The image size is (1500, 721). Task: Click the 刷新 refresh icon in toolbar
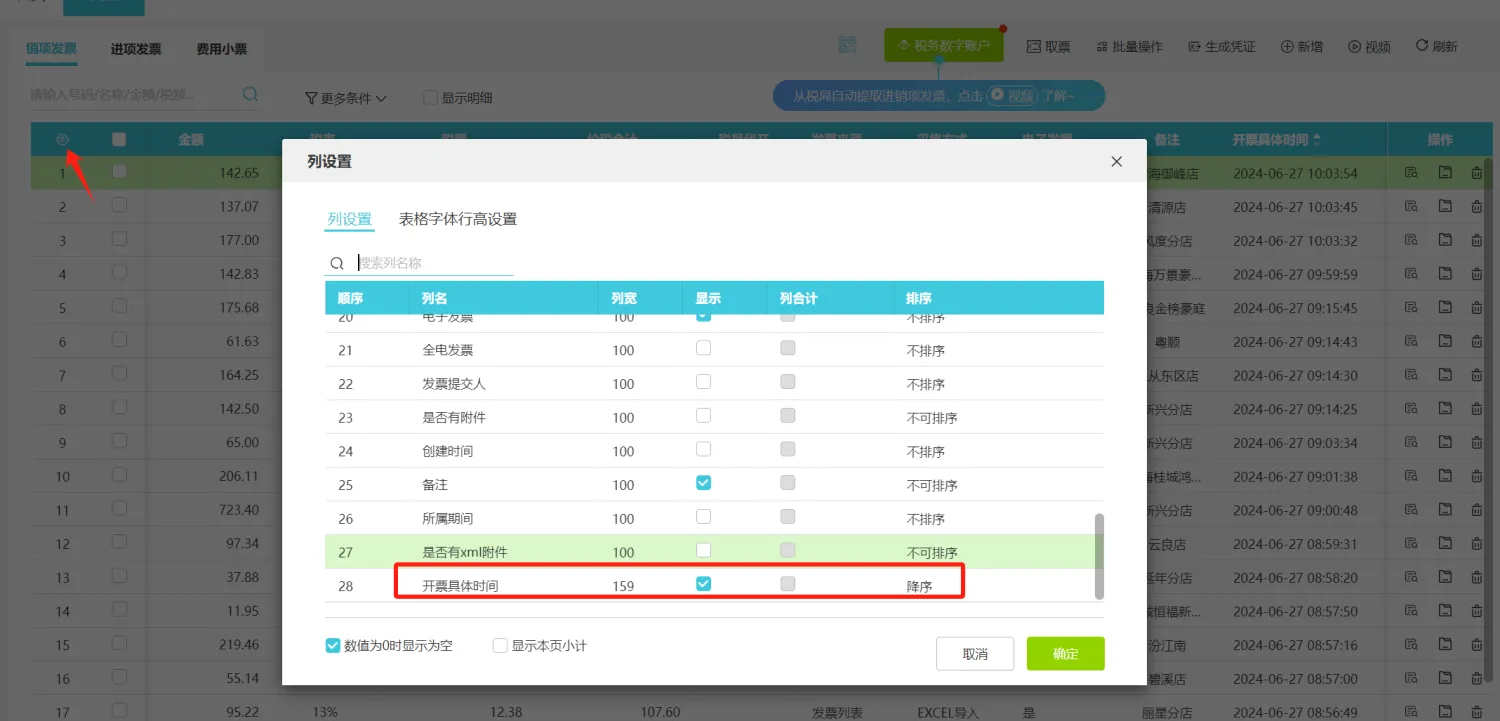tap(1421, 46)
